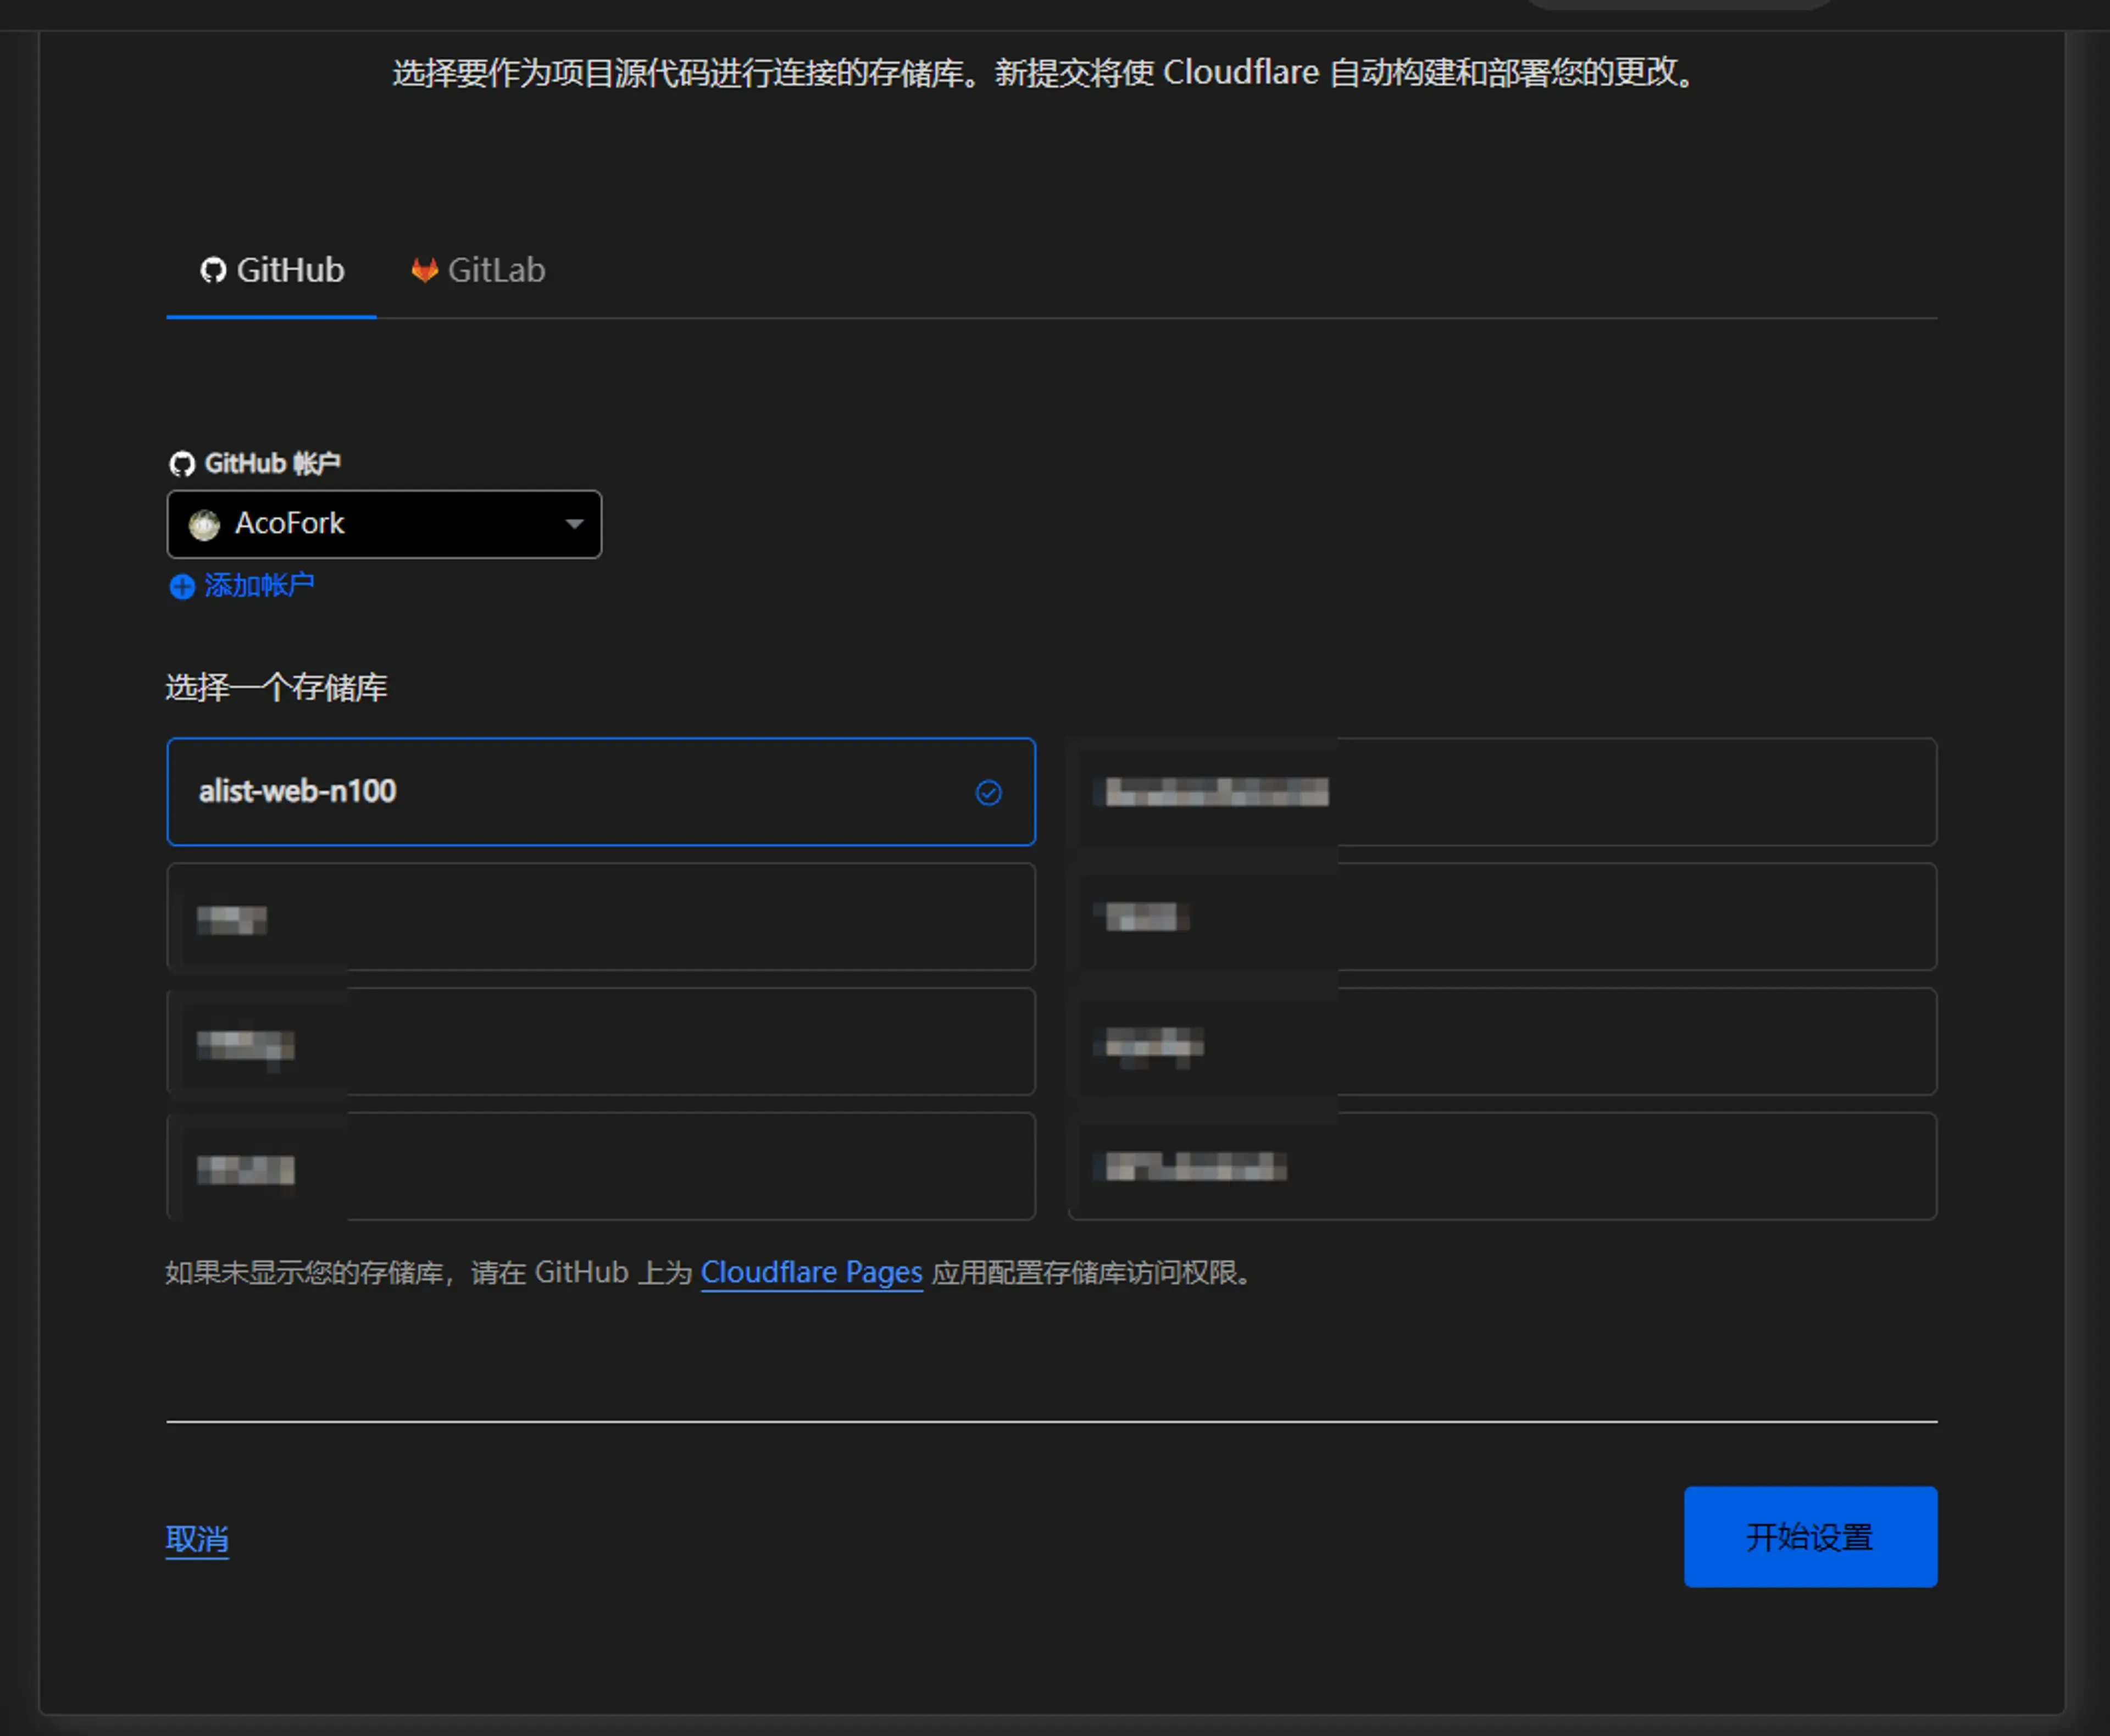The height and width of the screenshot is (1736, 2110).
Task: Click the AcoFork avatar image
Action: pos(205,525)
